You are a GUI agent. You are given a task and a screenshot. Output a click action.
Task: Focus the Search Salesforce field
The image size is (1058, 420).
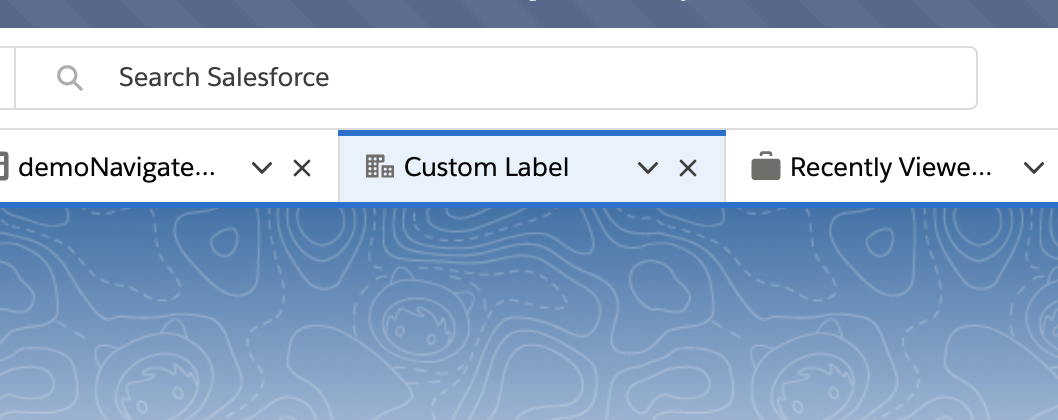tap(496, 78)
